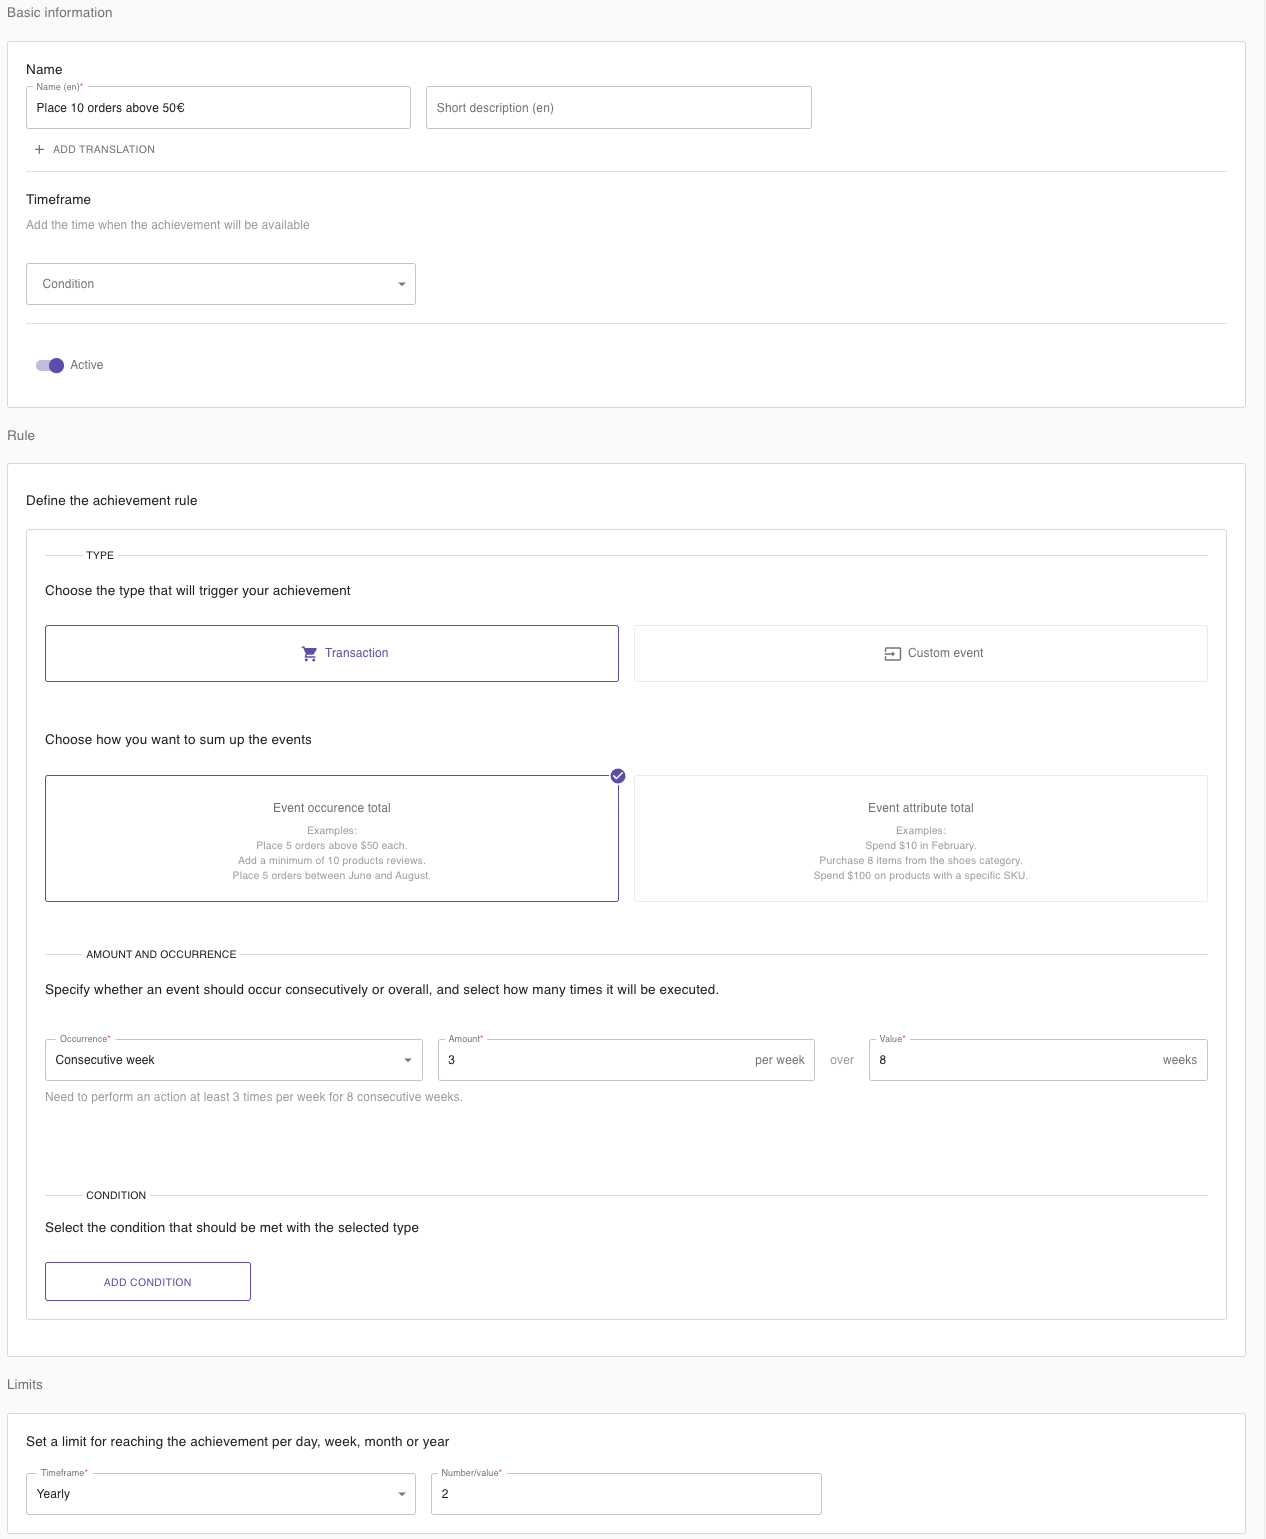Choose Custom event as the trigger type

tap(921, 653)
